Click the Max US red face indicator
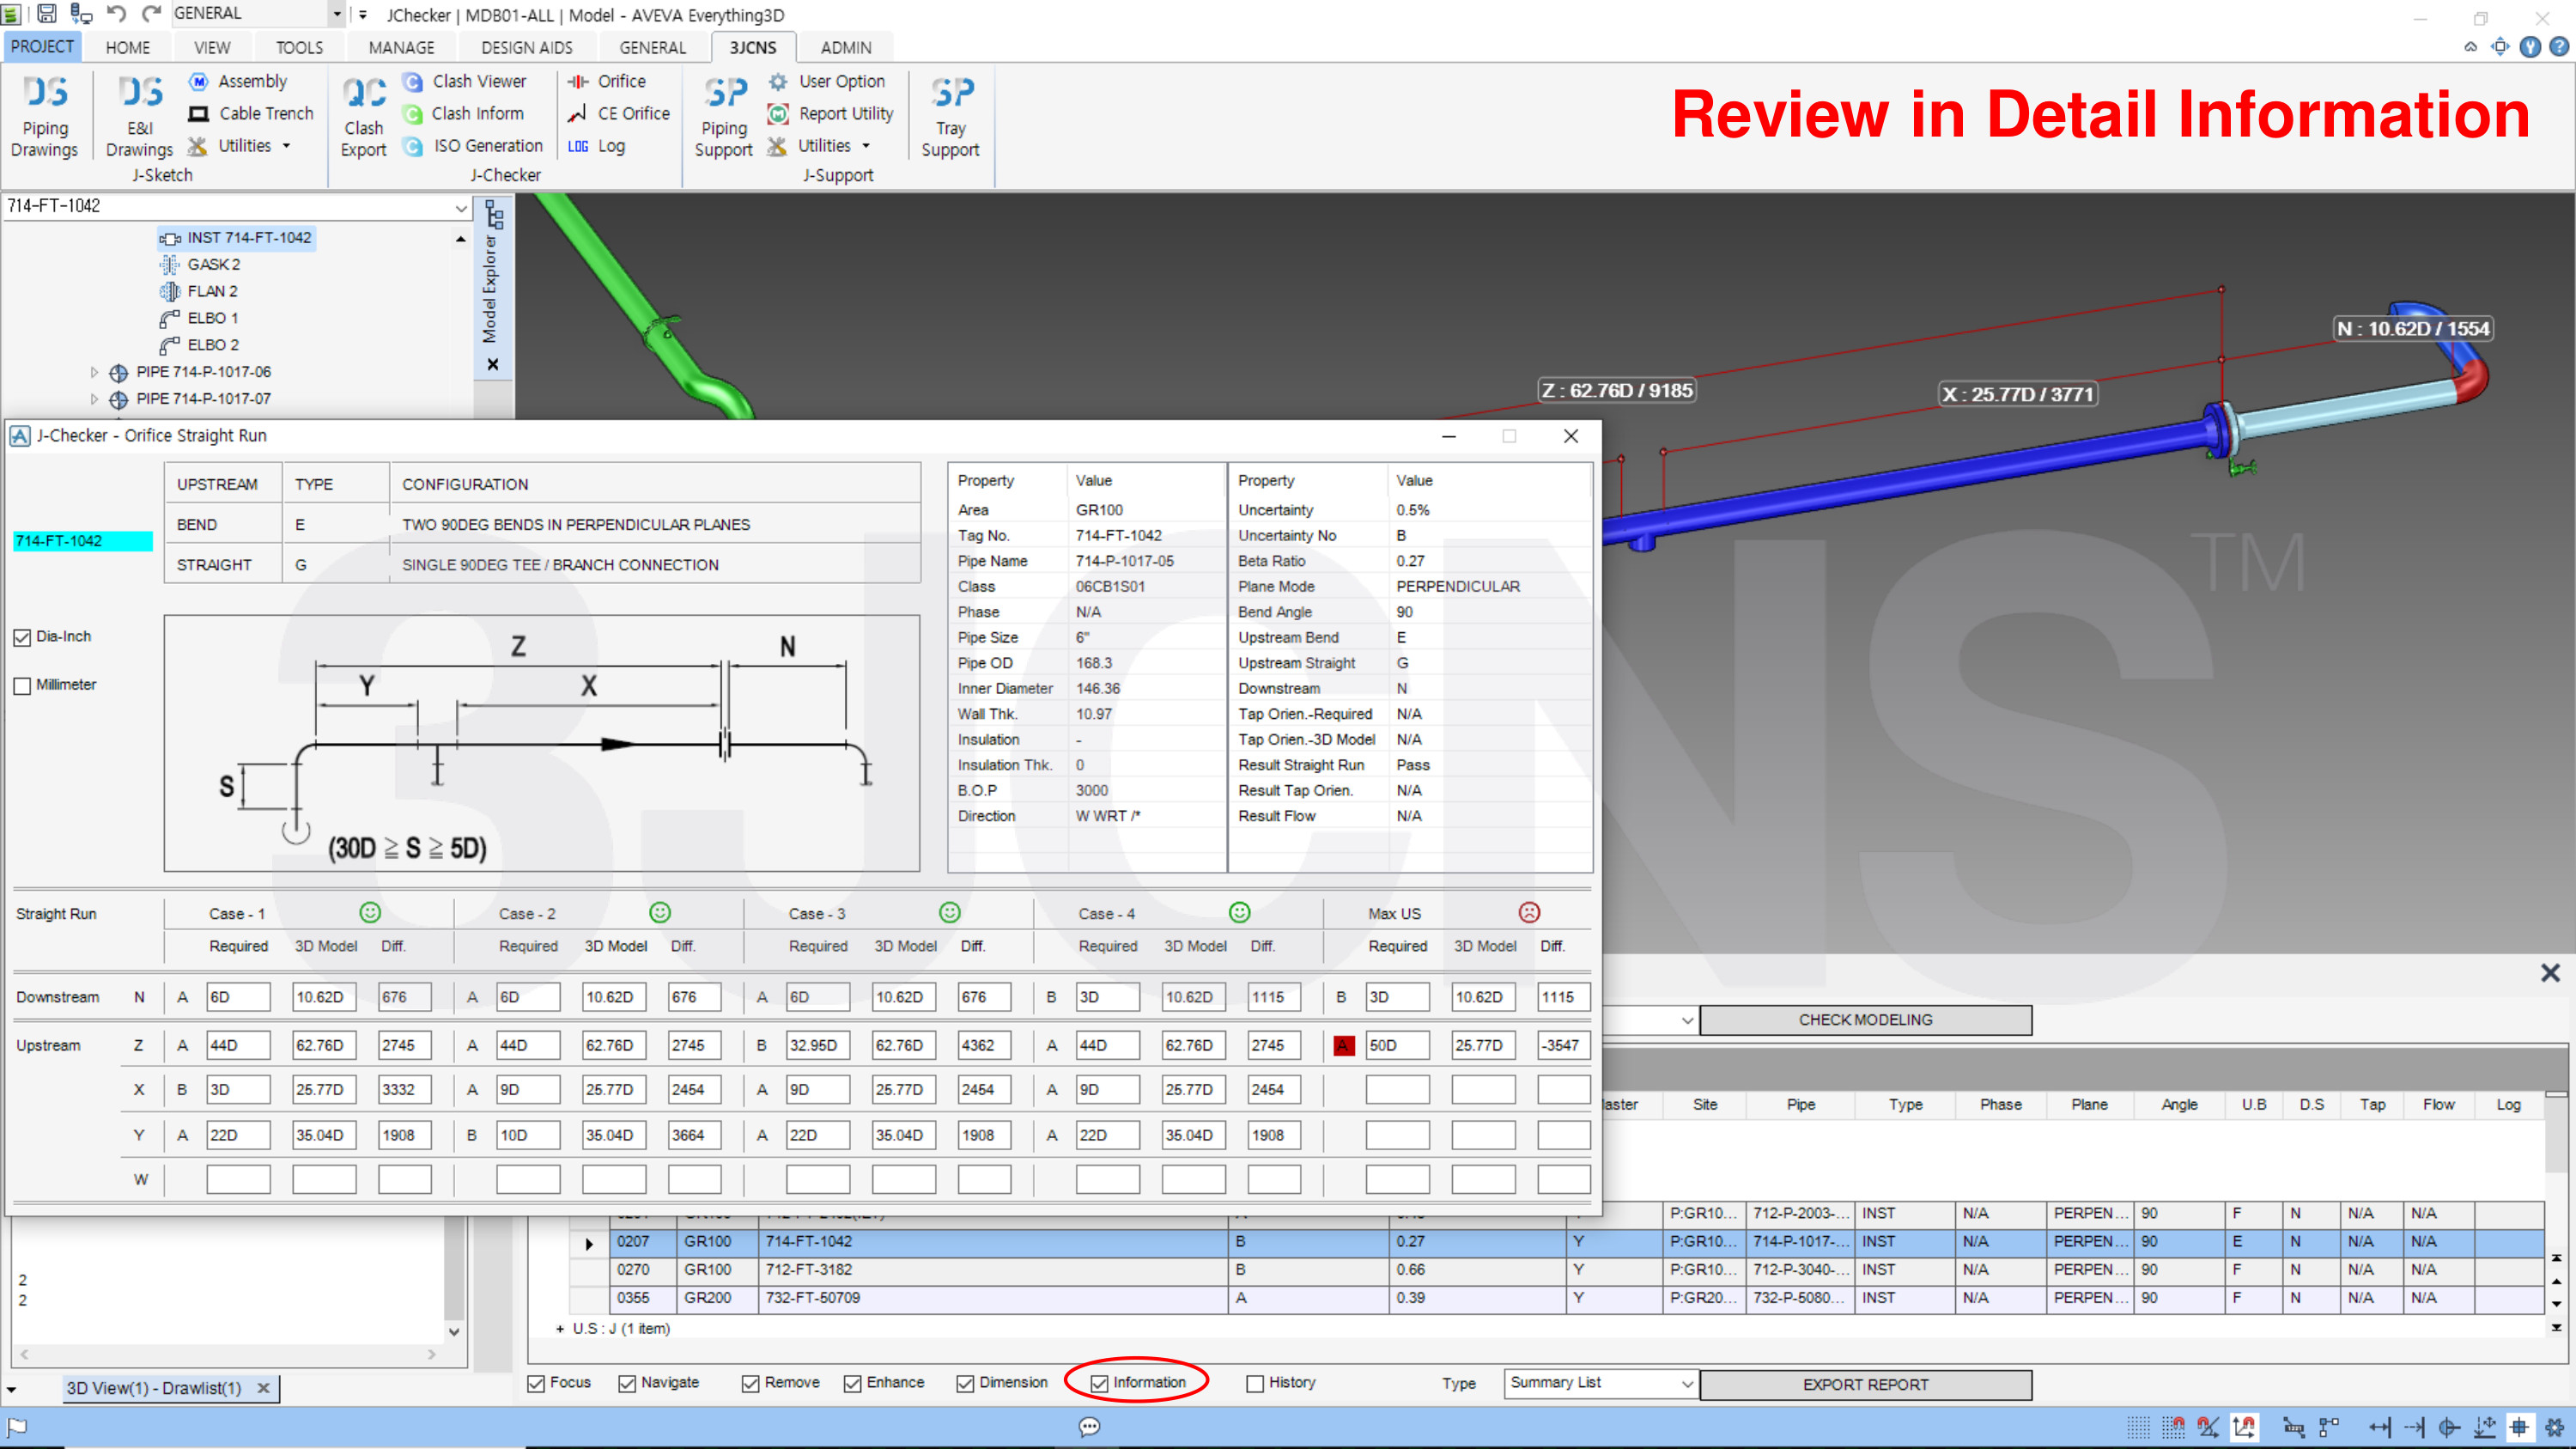This screenshot has height=1449, width=2576. pos(1529,912)
